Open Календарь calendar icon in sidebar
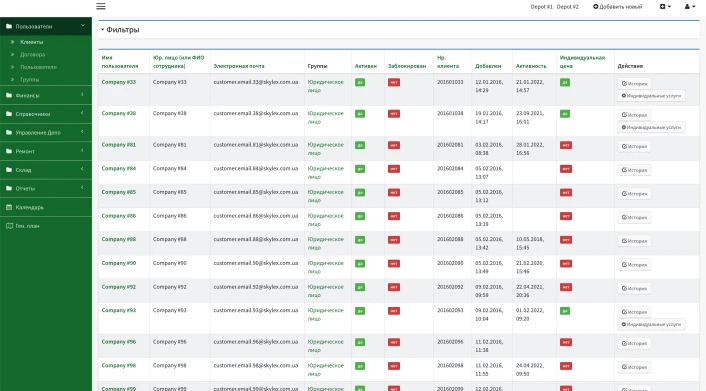The image size is (706, 391). [9, 207]
